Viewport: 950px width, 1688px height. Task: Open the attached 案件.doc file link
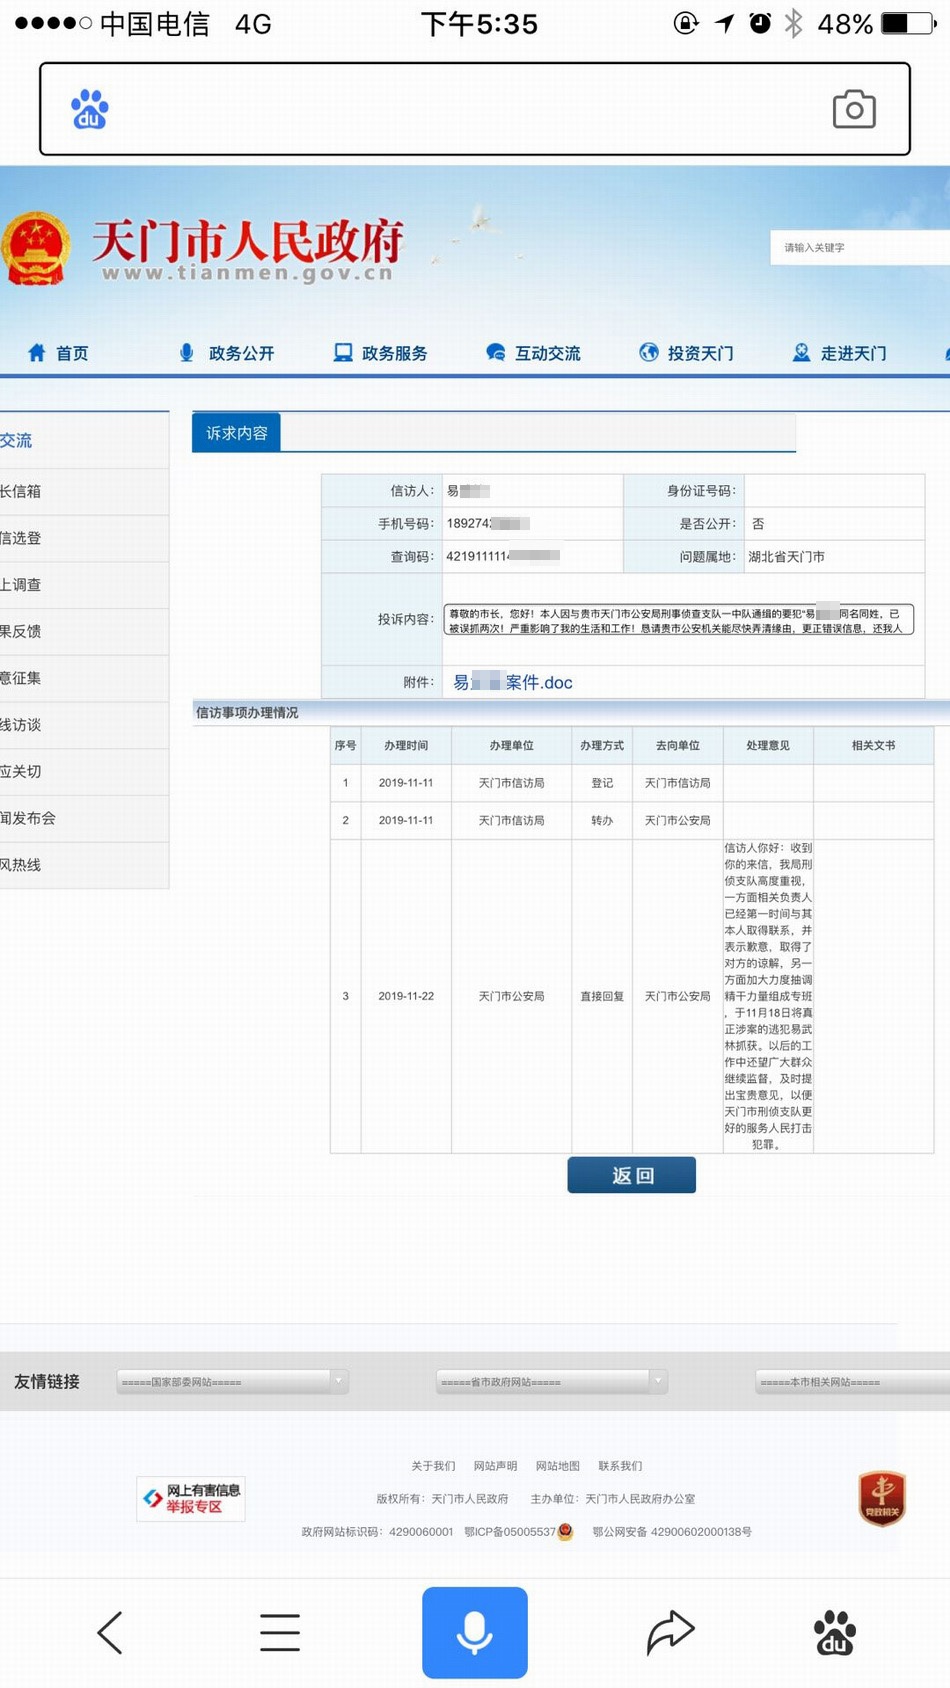513,682
